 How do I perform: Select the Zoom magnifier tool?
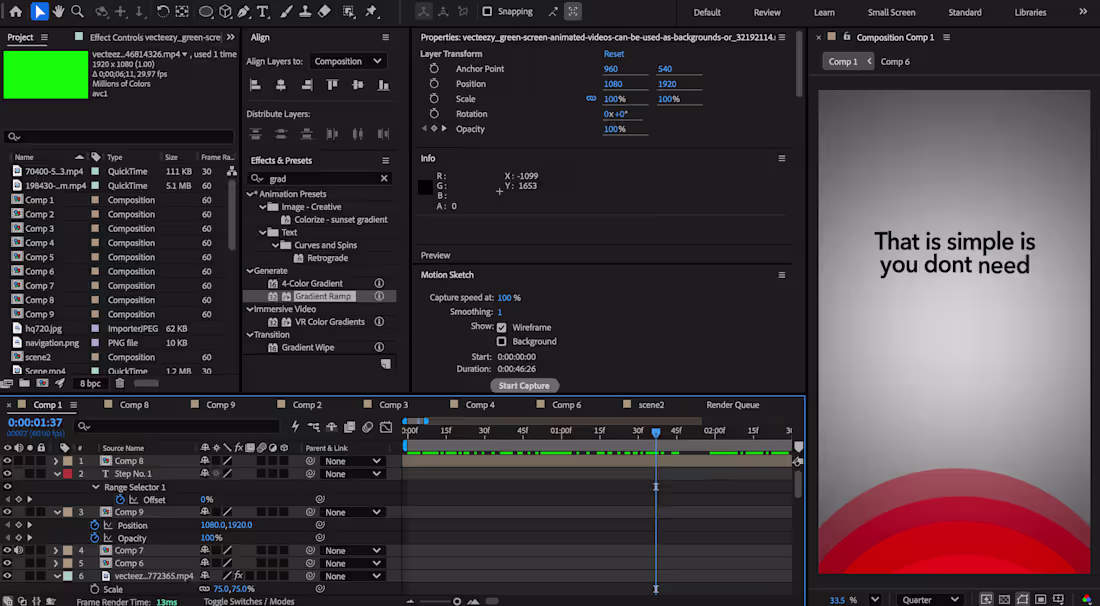[78, 11]
